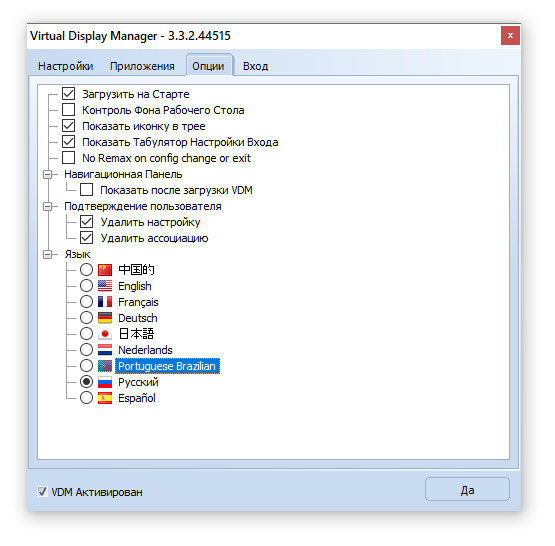Click the US flag next to English
555x546 pixels.
(x=105, y=286)
